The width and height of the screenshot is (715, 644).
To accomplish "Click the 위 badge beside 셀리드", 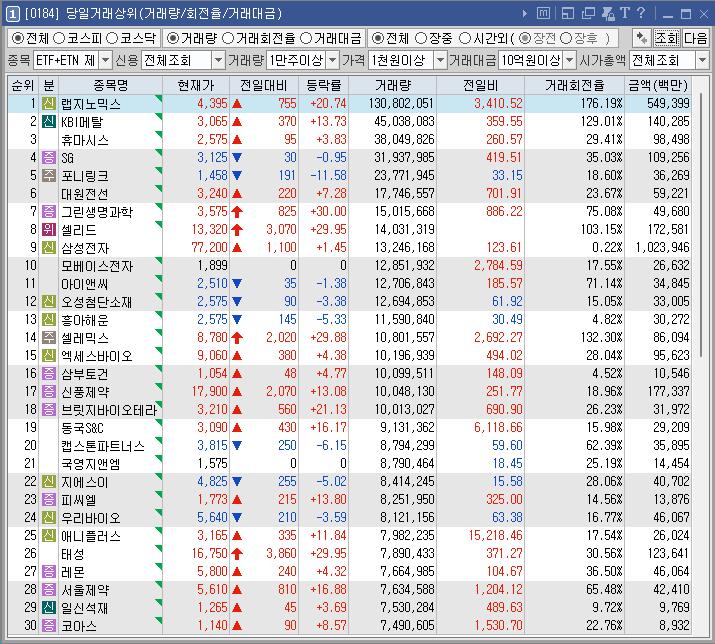I will coord(49,229).
